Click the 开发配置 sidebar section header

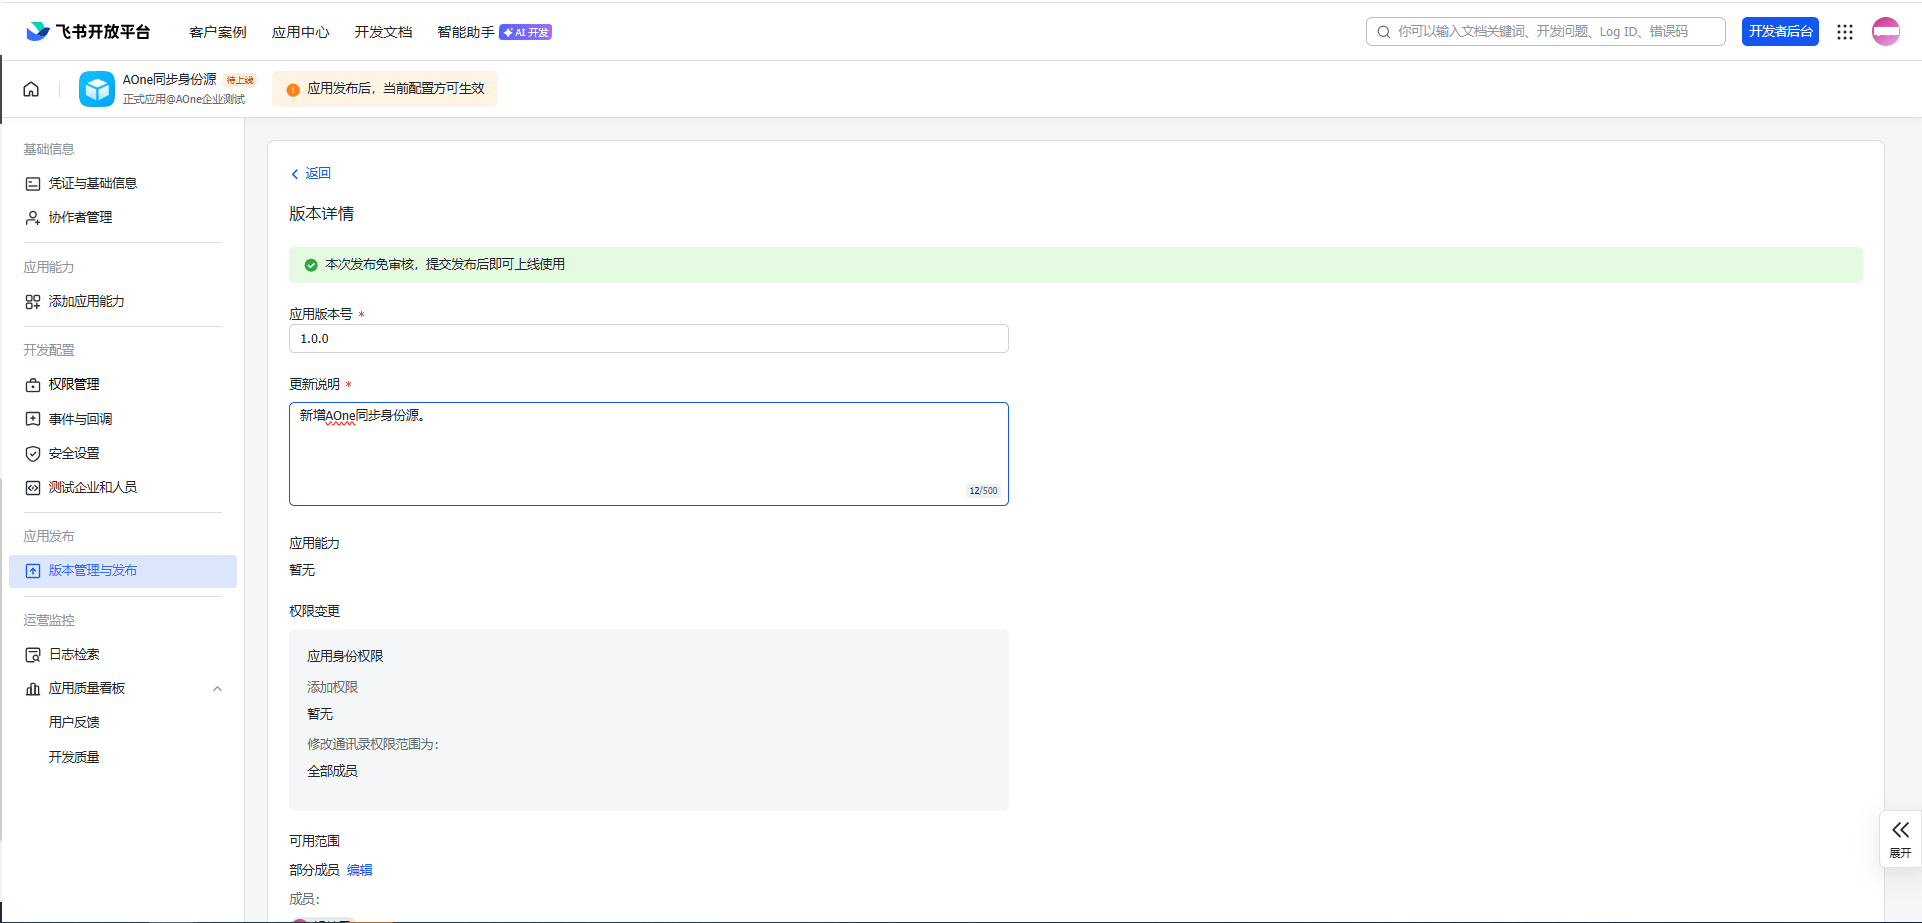point(49,350)
